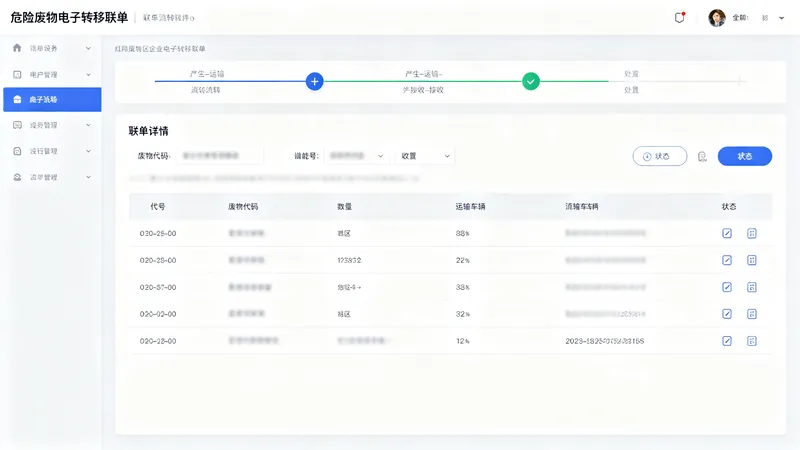Open the 收置 dropdown

[425, 156]
